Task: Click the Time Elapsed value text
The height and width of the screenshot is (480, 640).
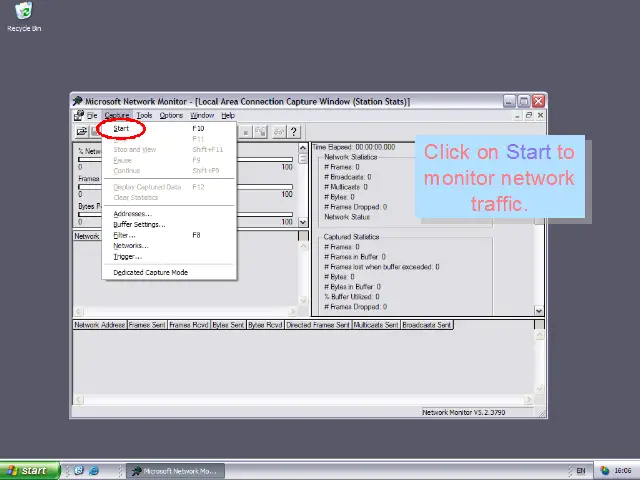Action: pyautogui.click(x=375, y=147)
